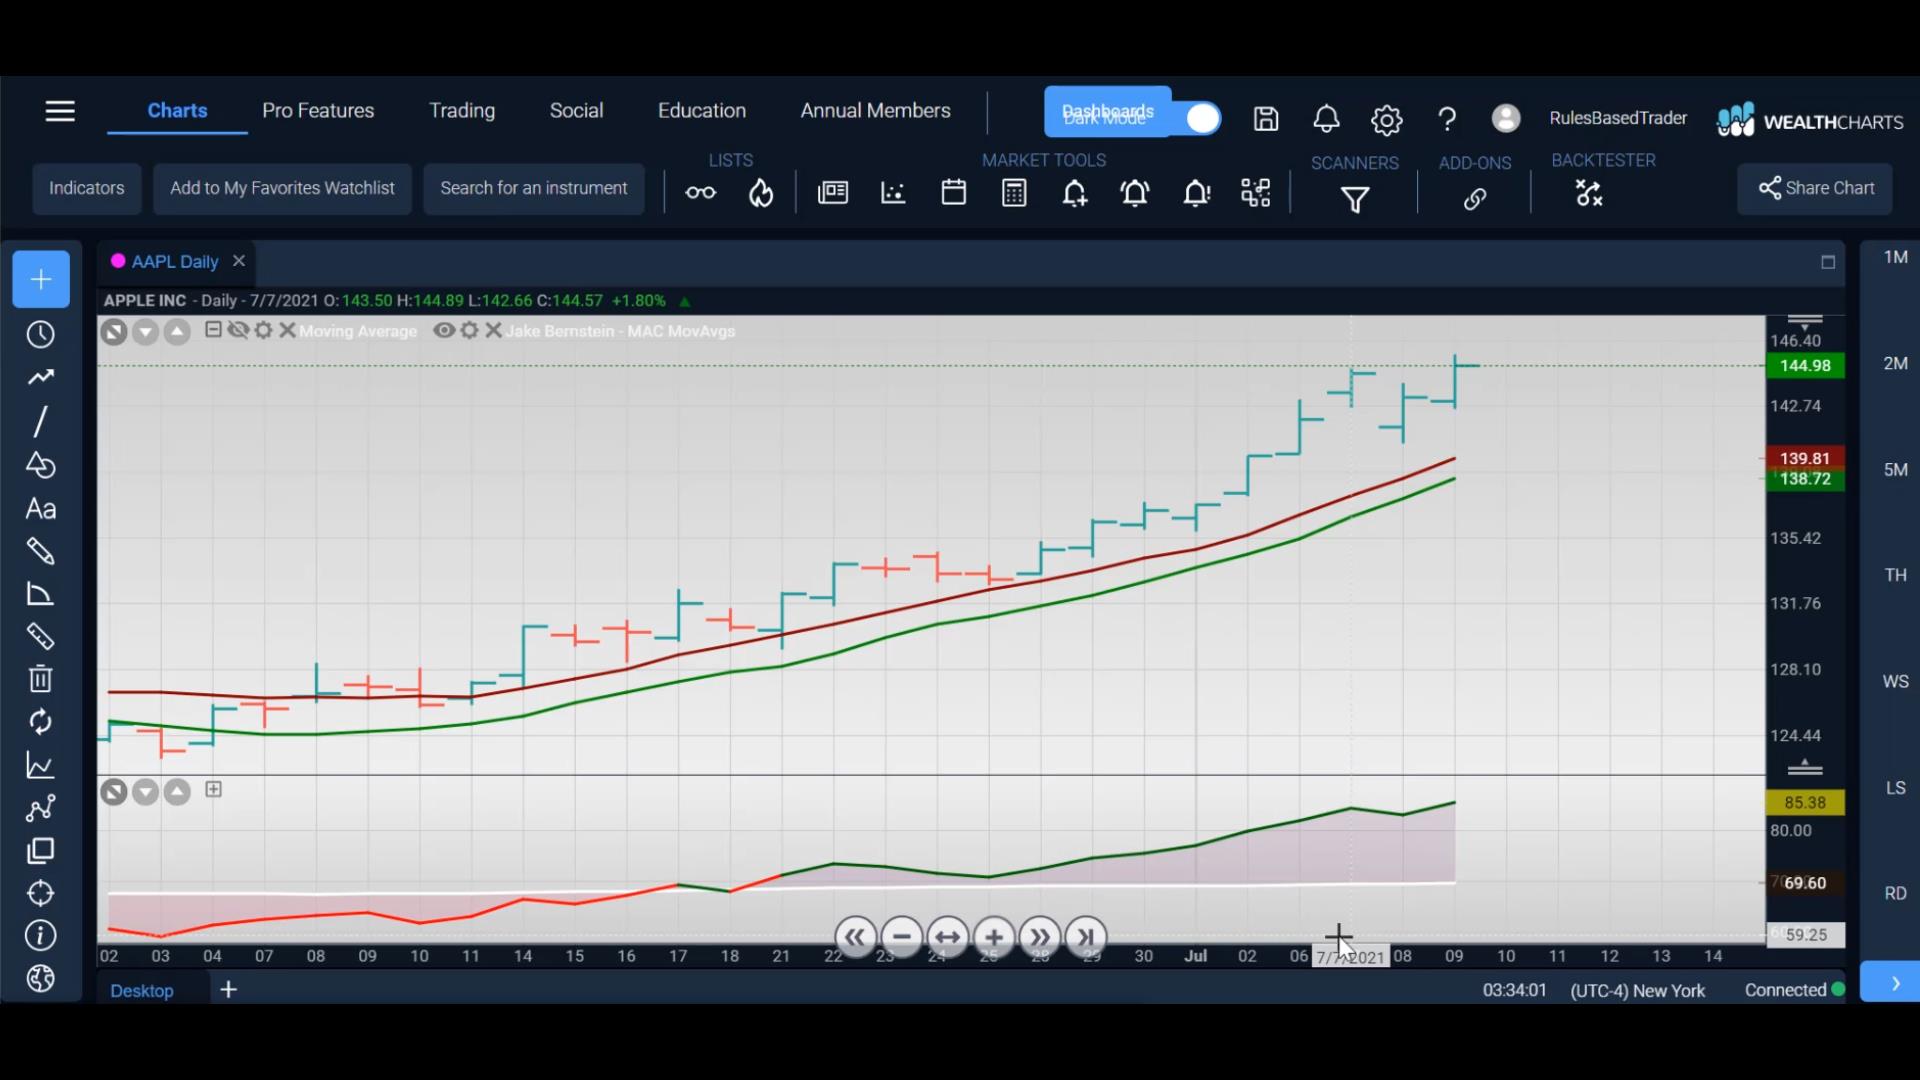Click the trash delete drawings icon

click(40, 679)
